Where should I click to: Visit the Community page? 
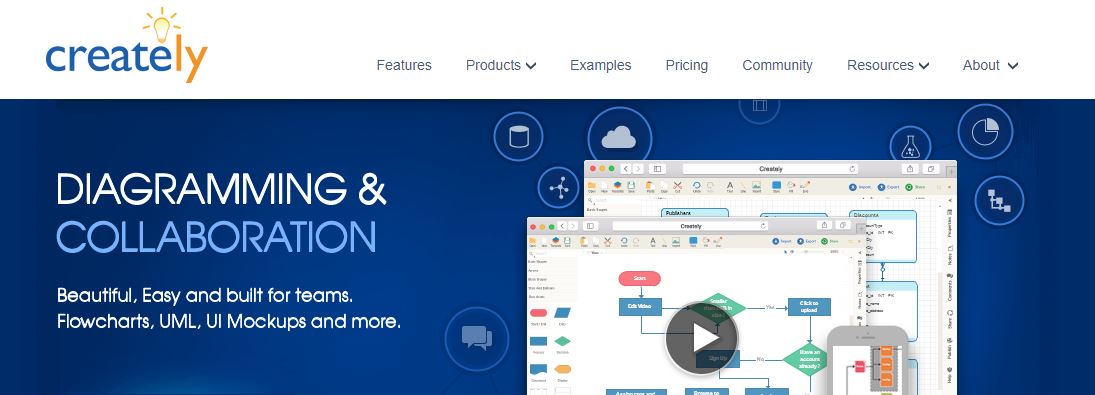click(x=777, y=65)
